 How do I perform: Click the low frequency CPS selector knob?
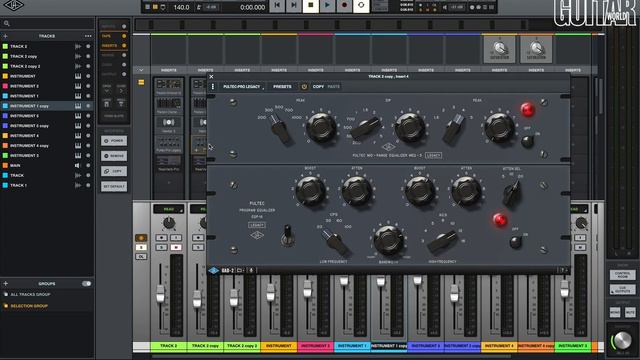(336, 242)
